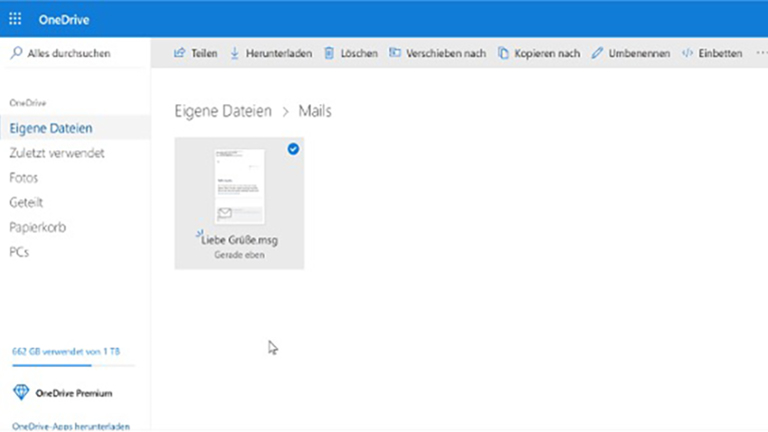Open the Geteilt section

pos(26,202)
